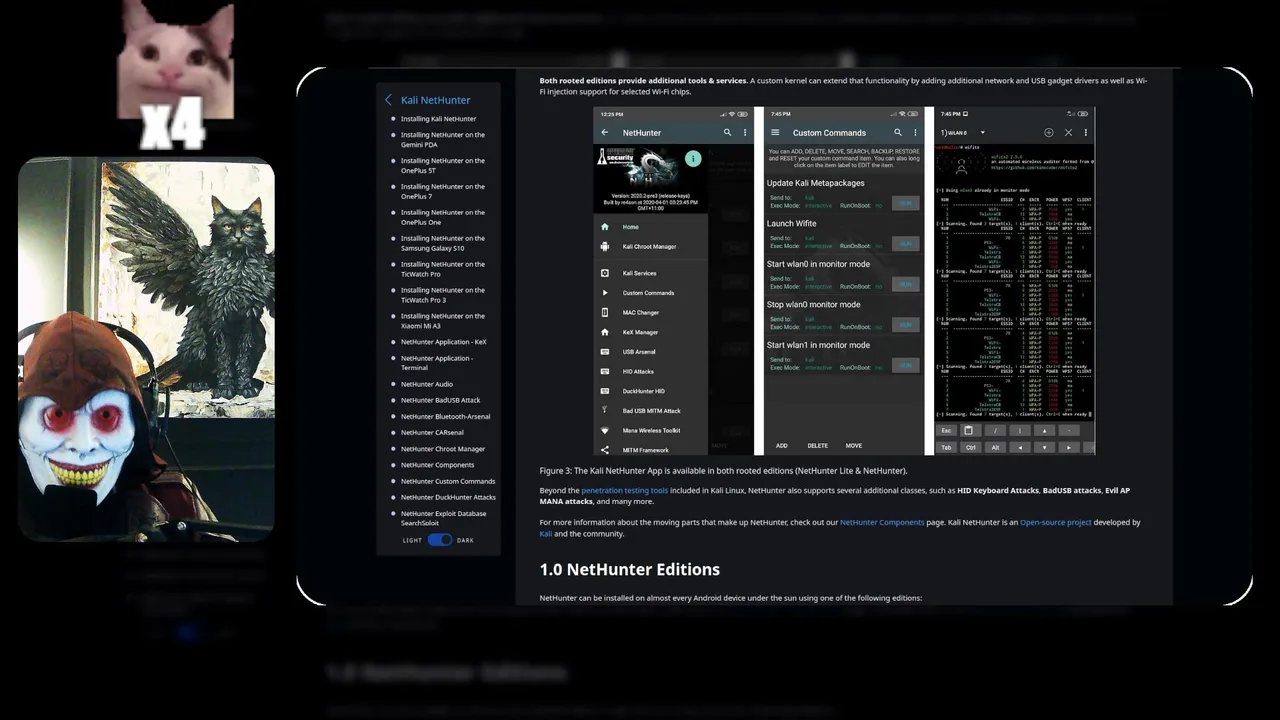This screenshot has height=720, width=1280.
Task: Click the cat x4 emote image
Action: point(176,75)
